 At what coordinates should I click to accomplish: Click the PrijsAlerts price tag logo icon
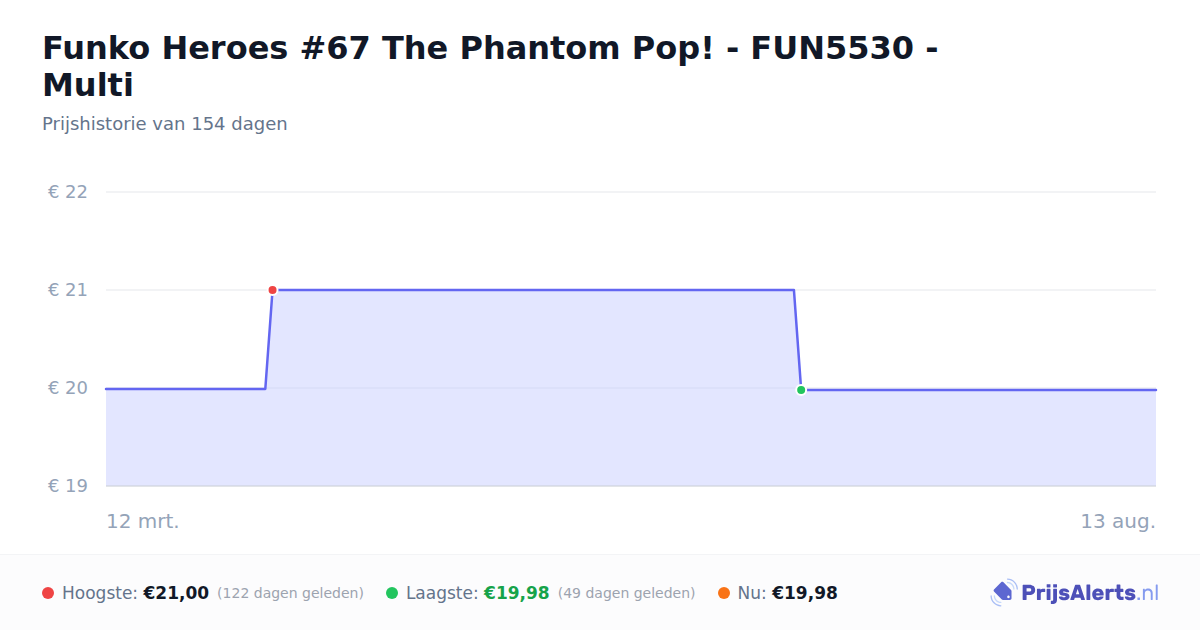pos(1003,593)
